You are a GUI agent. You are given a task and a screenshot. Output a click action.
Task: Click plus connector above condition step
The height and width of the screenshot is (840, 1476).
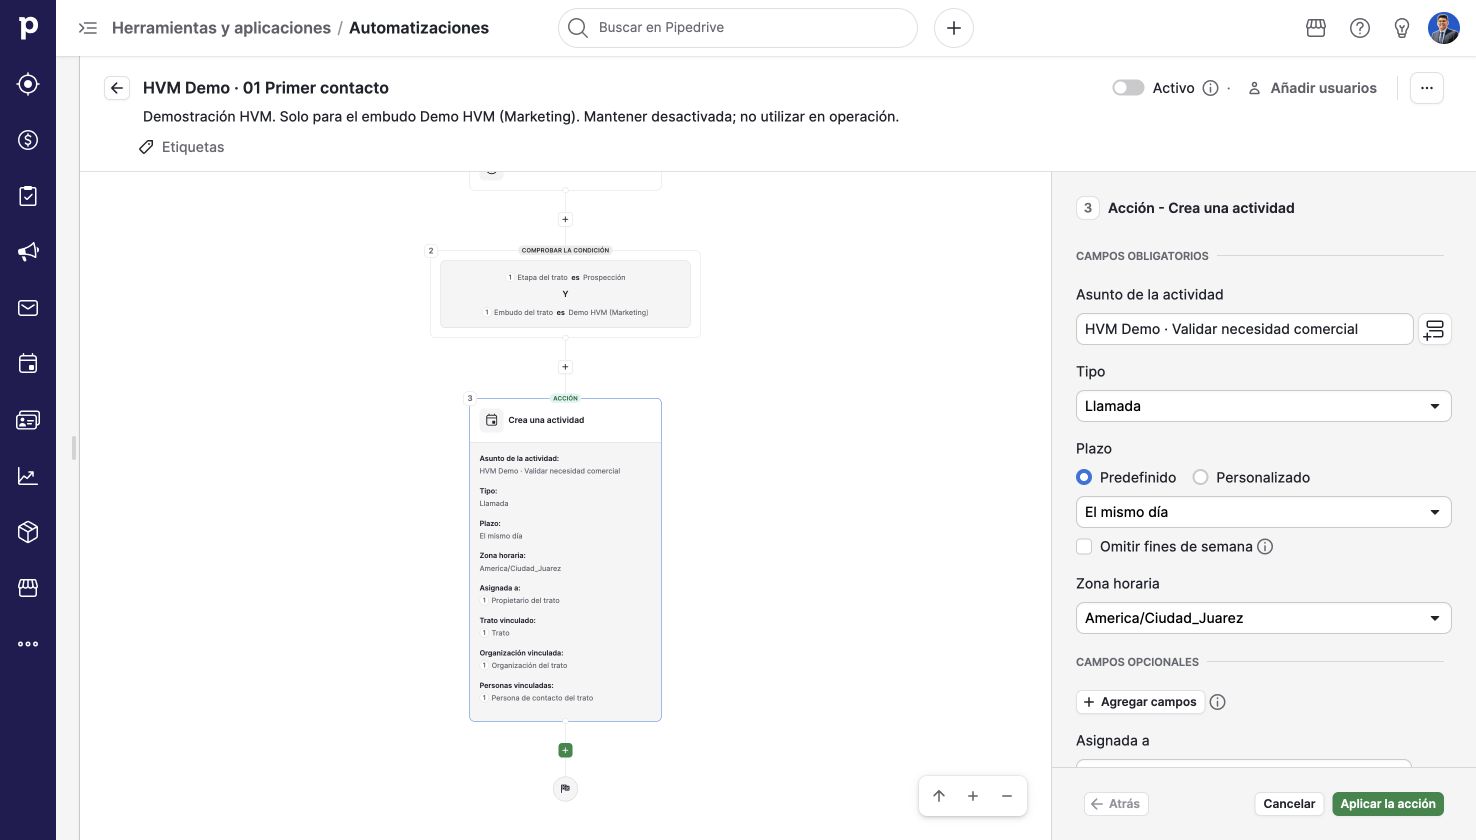click(565, 219)
